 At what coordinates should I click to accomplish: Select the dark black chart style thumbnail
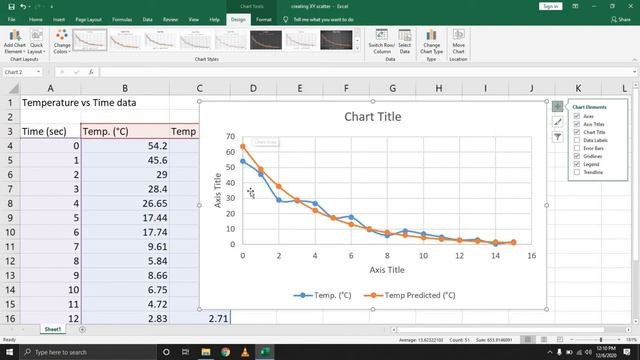tap(336, 40)
